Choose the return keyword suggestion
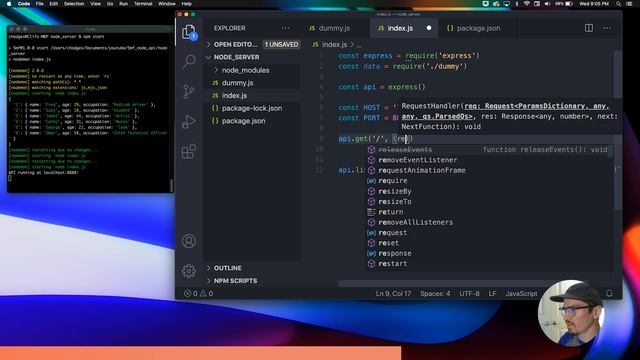 pos(488,212)
